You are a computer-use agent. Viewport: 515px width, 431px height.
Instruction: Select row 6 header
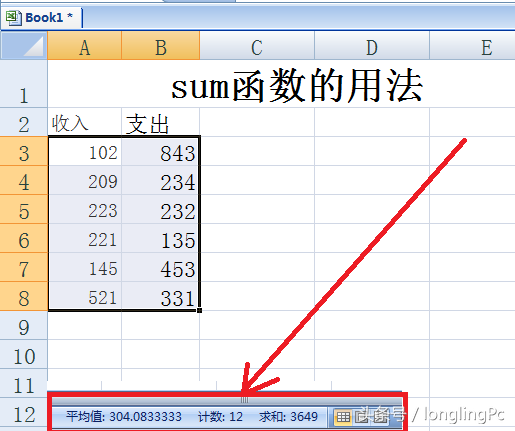click(24, 238)
